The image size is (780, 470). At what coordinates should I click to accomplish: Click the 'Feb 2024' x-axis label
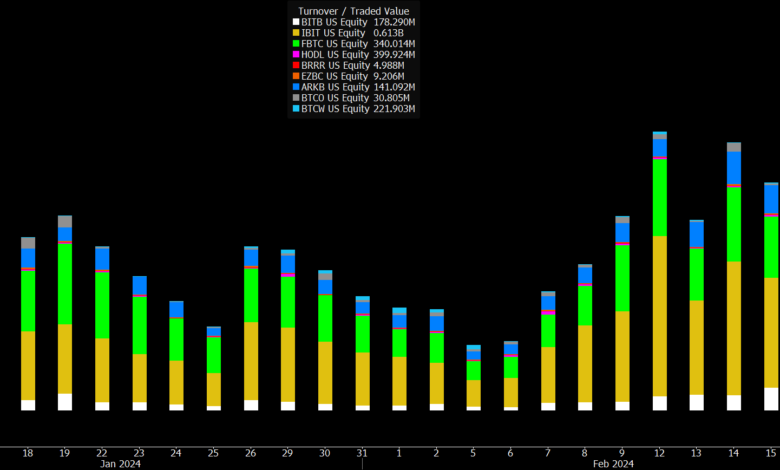pos(613,464)
